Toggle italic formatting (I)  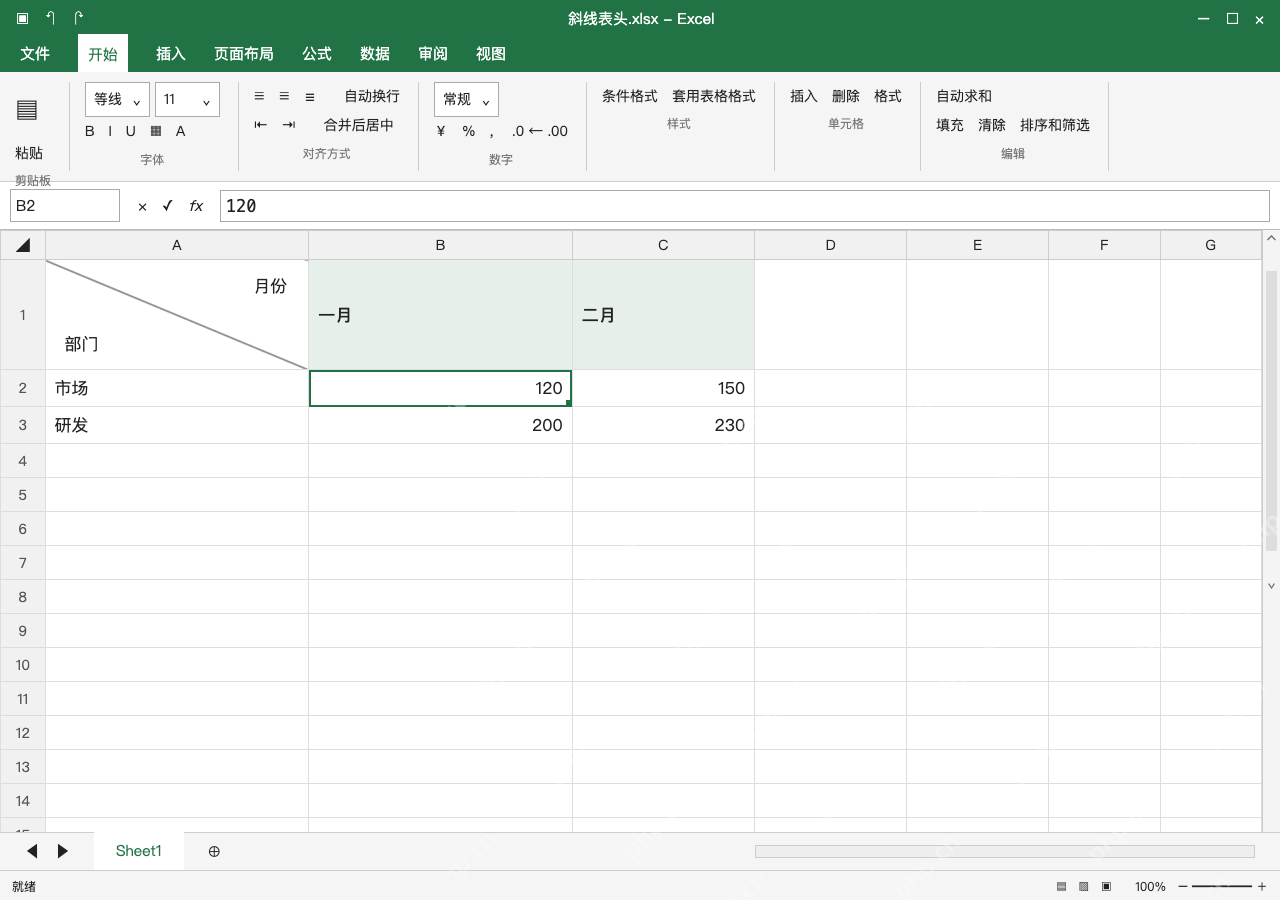click(x=110, y=131)
